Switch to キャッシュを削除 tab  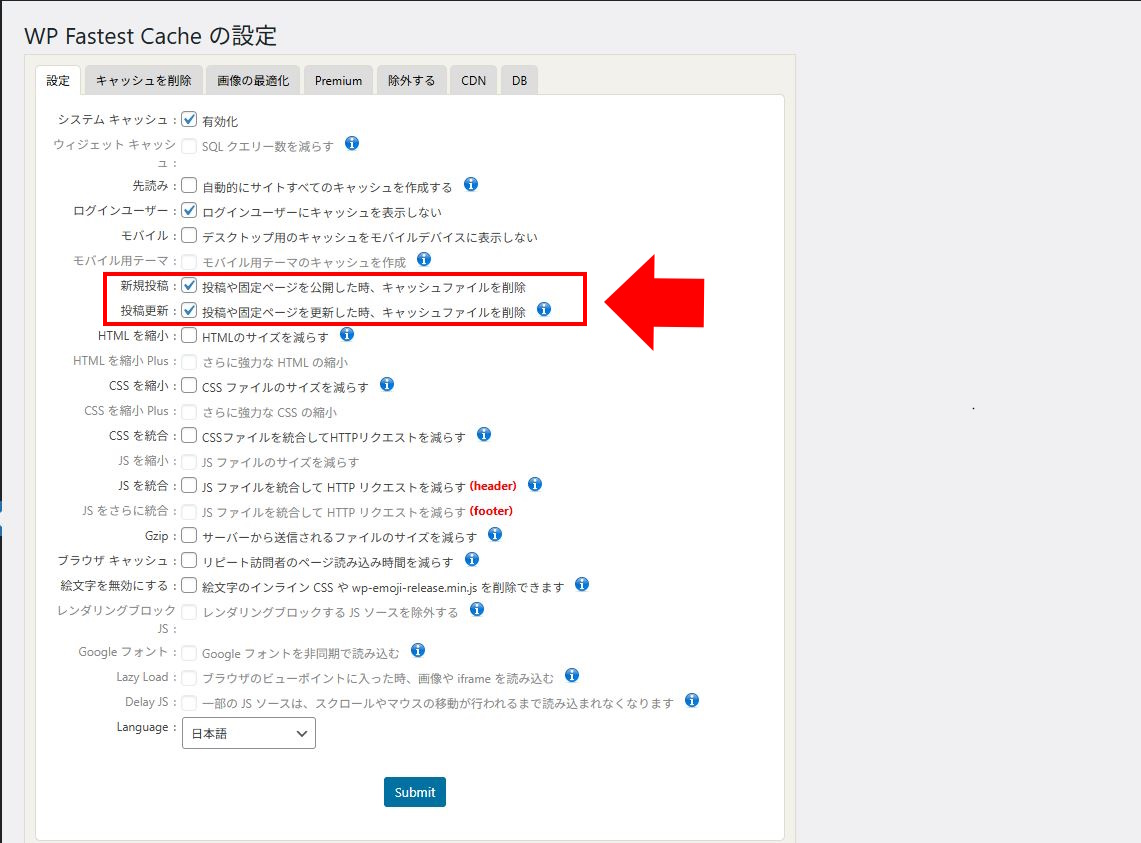(143, 80)
